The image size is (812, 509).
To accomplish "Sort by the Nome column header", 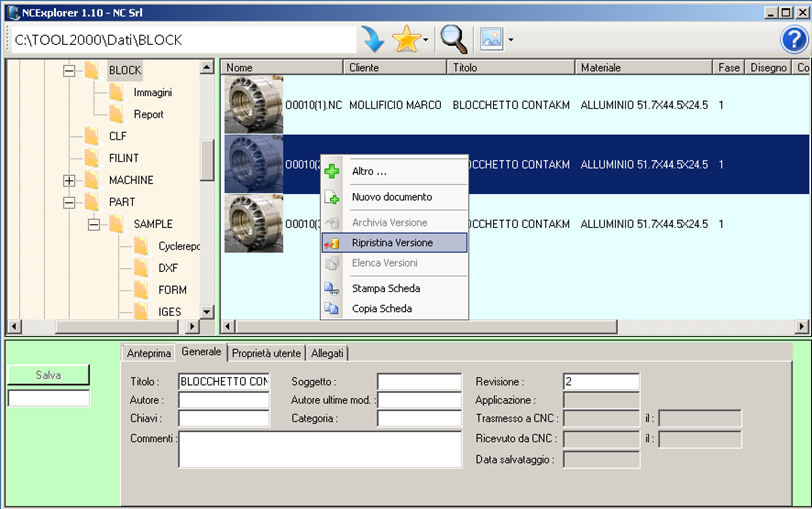I will click(x=282, y=67).
